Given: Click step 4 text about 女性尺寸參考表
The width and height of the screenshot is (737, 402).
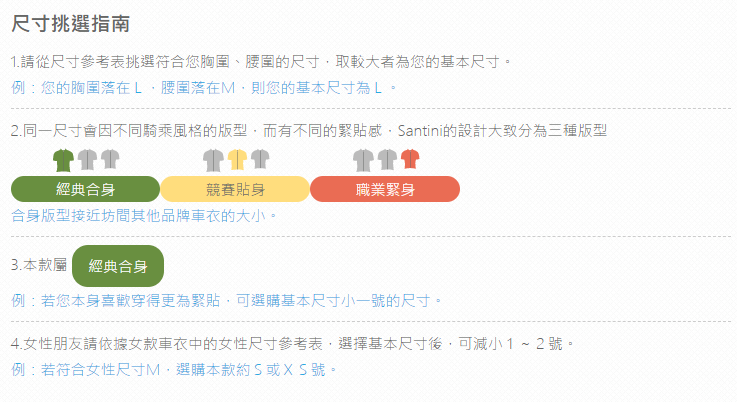Looking at the screenshot, I should [293, 344].
